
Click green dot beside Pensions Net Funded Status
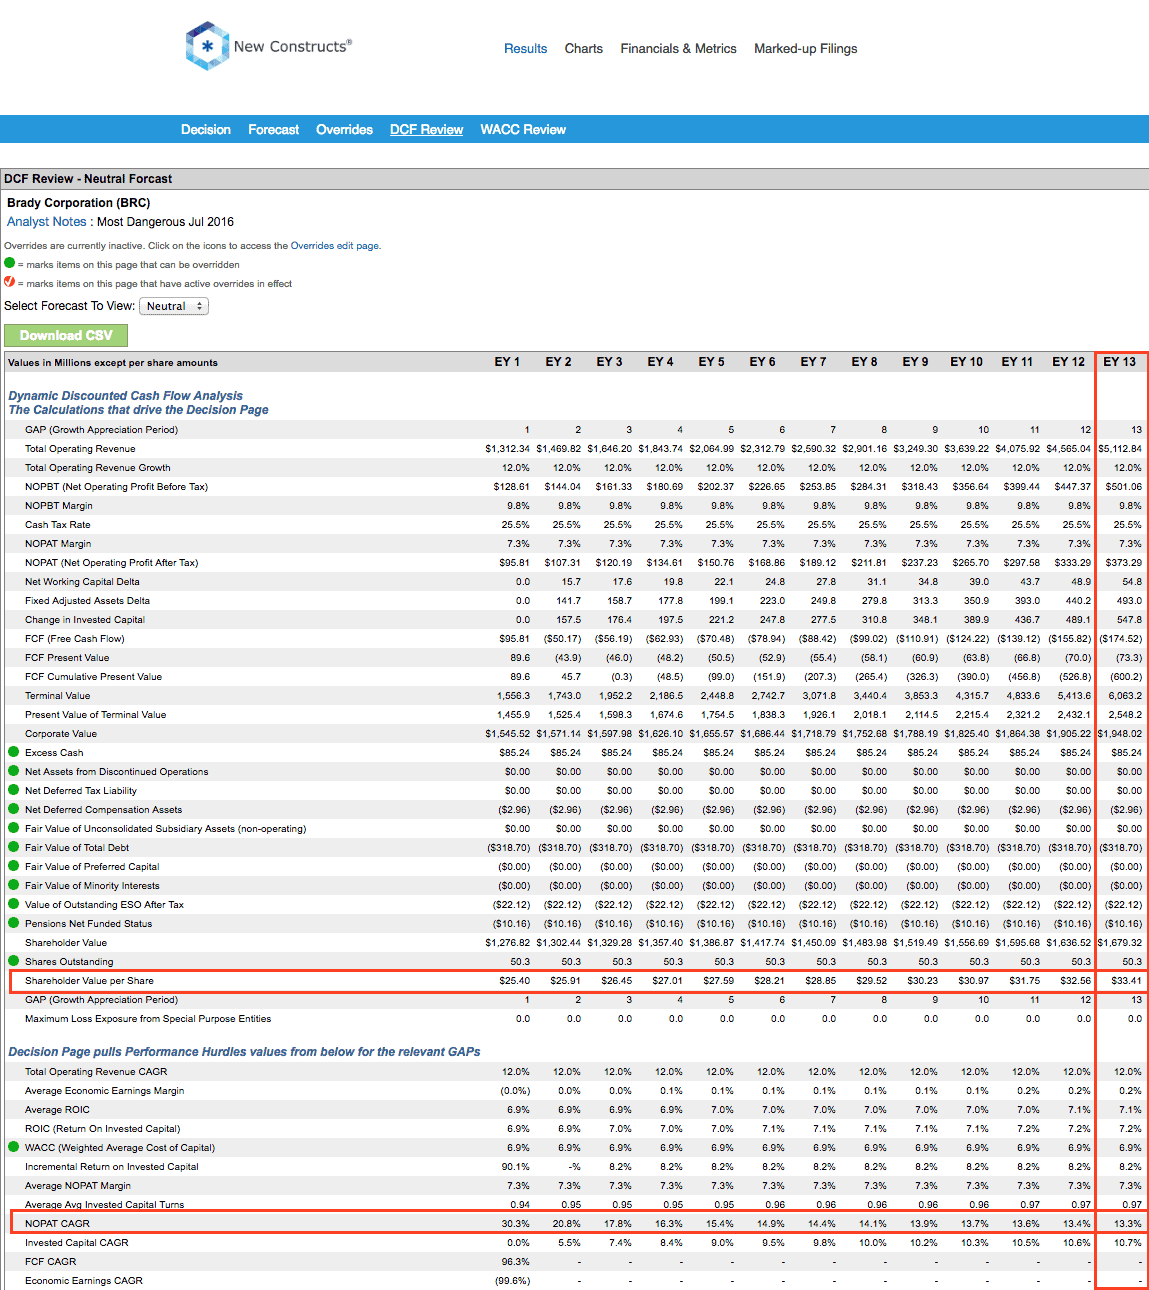(x=14, y=923)
